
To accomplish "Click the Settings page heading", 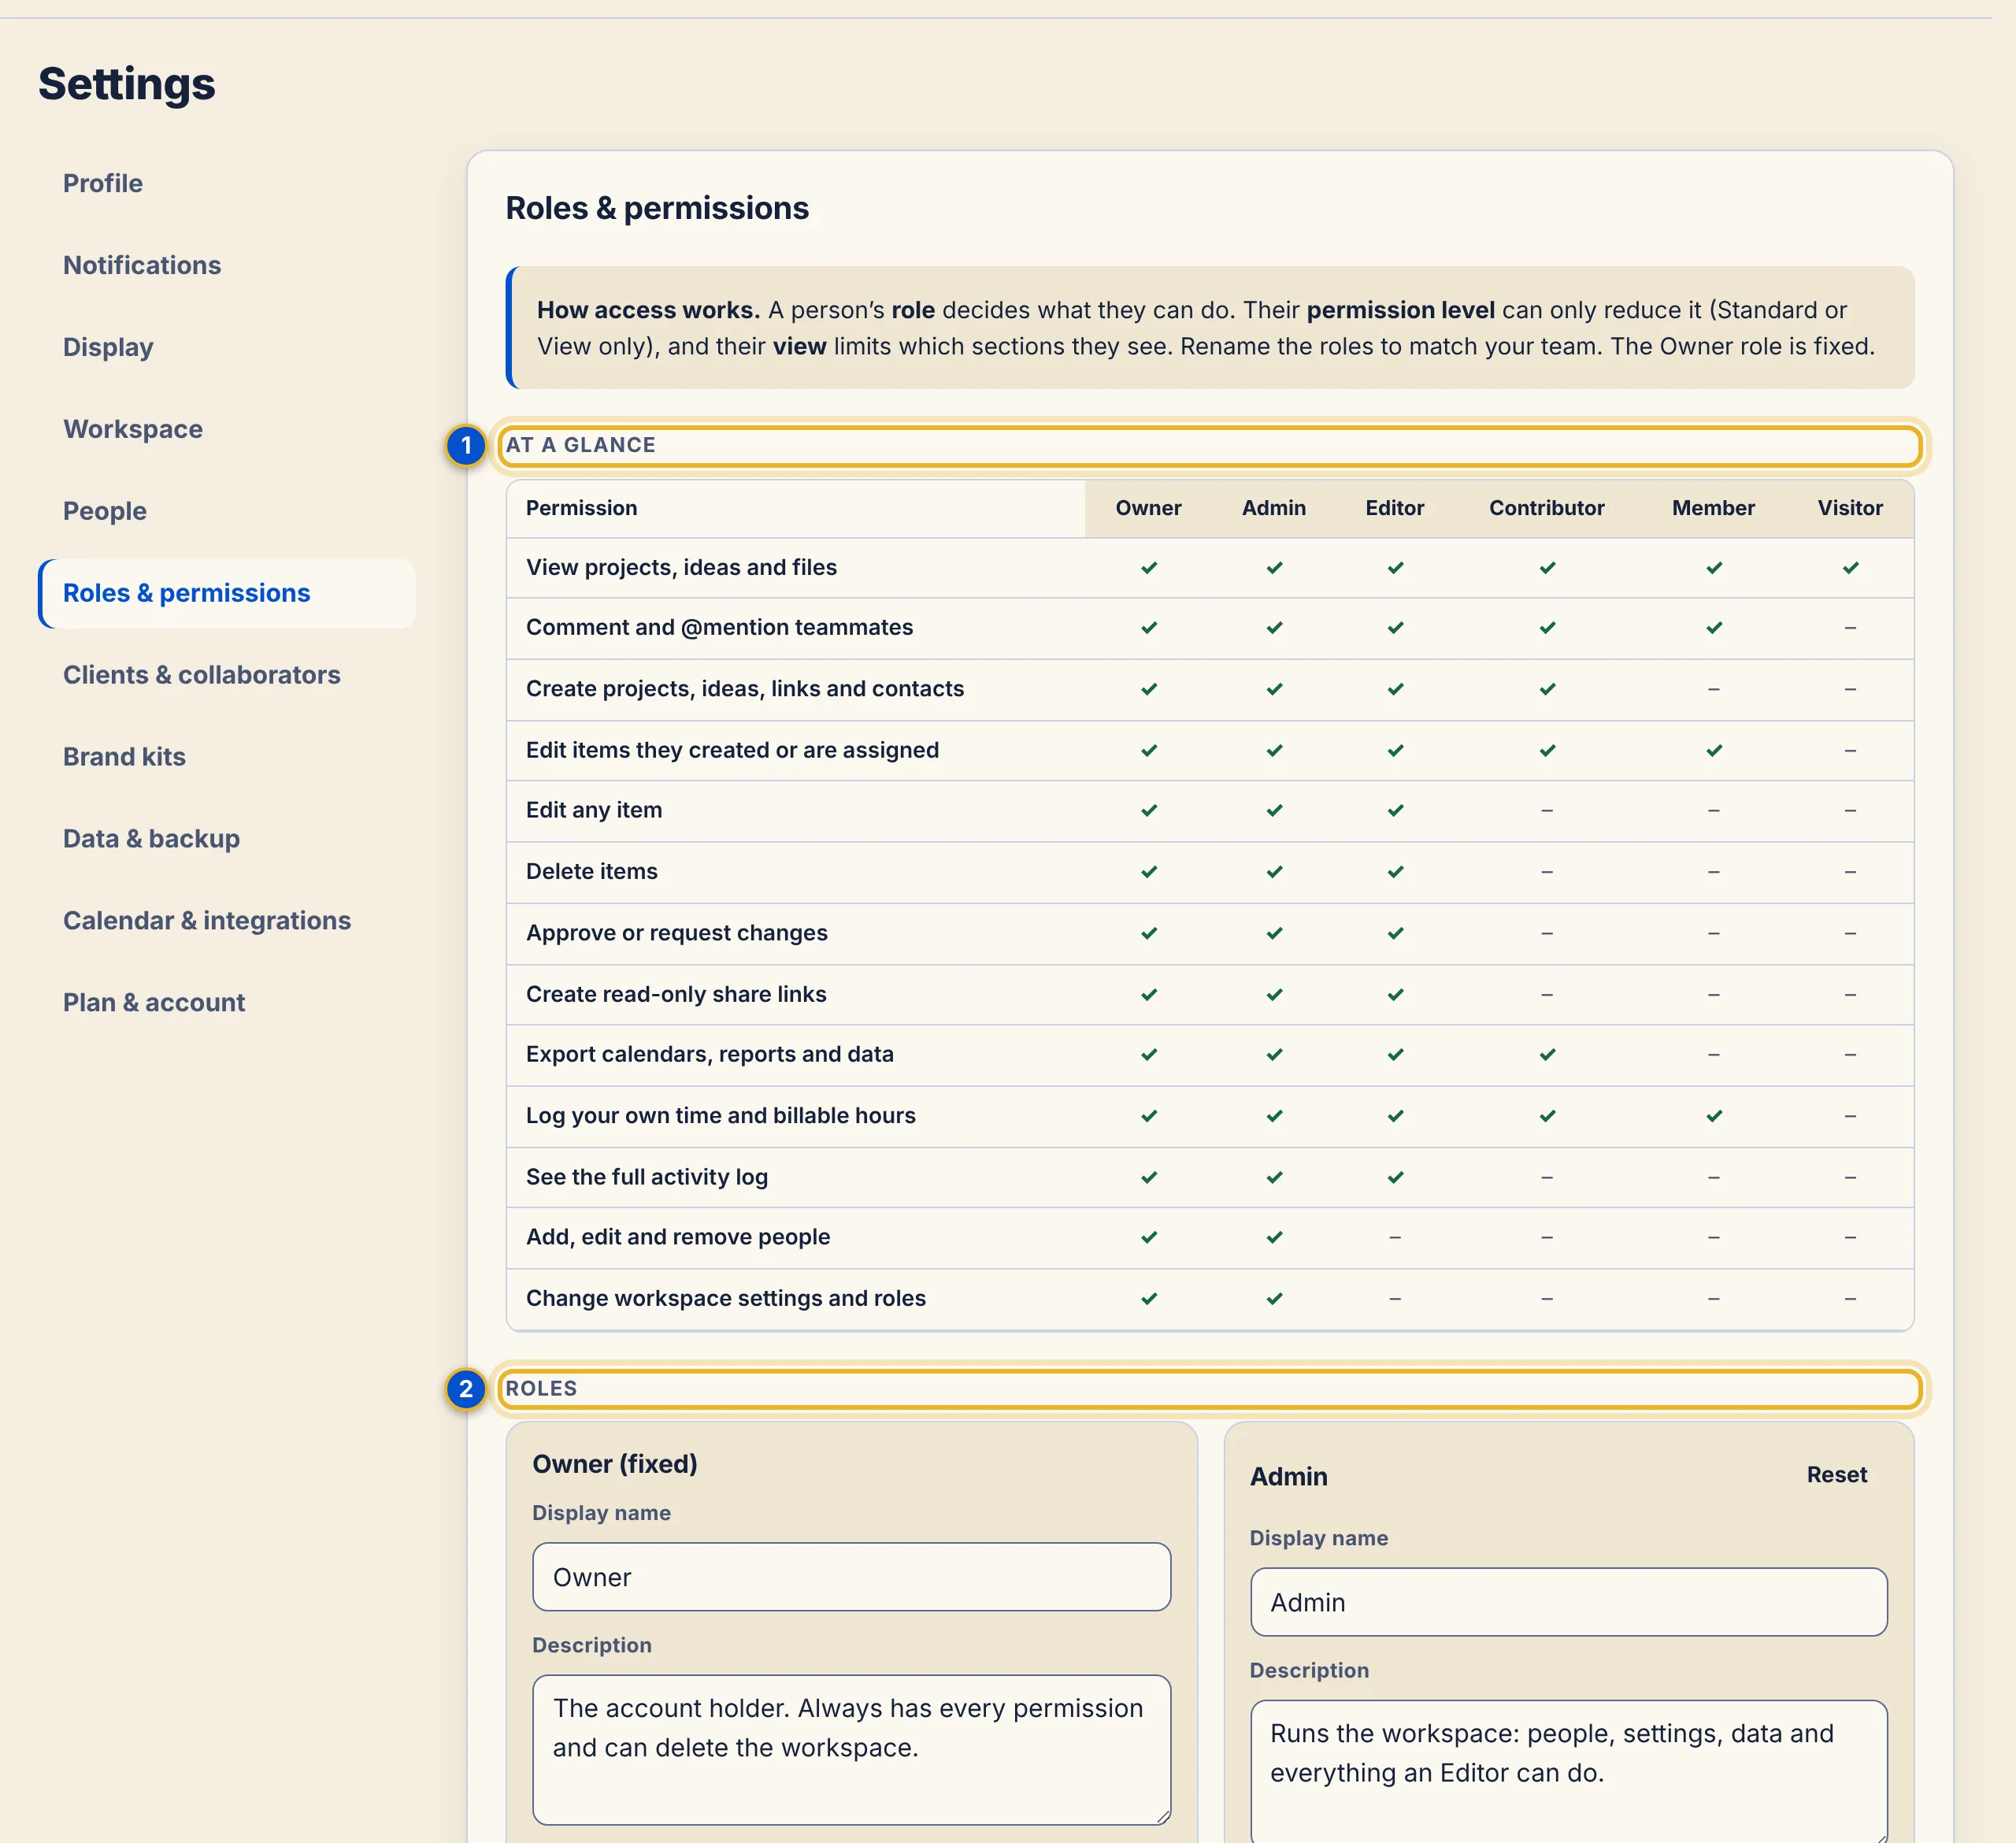I will pos(127,84).
